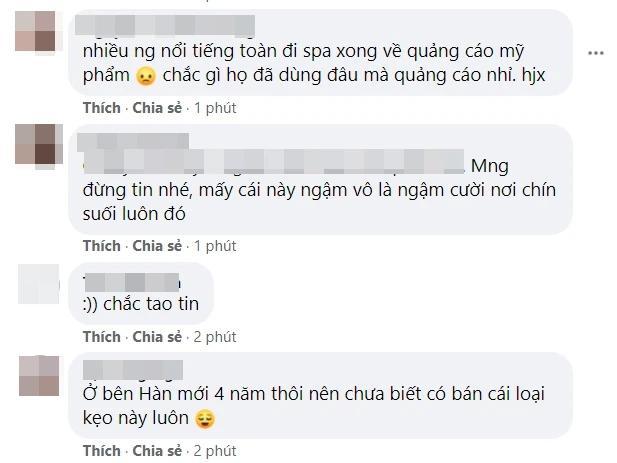Like the 'chắc tao tin' comment with Thích

point(102,336)
